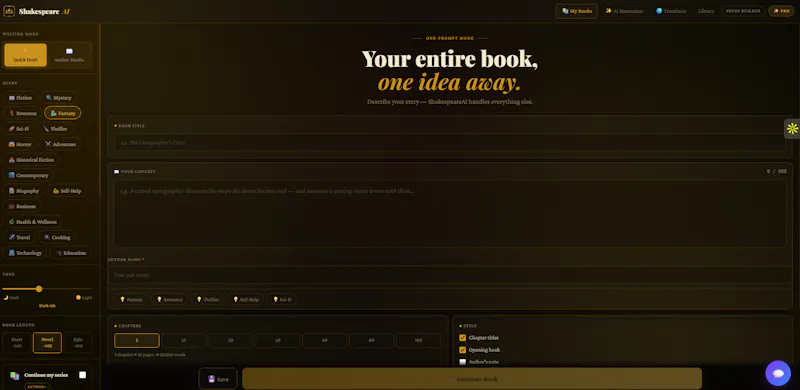
Task: Select 10 chapters option
Action: [184, 340]
